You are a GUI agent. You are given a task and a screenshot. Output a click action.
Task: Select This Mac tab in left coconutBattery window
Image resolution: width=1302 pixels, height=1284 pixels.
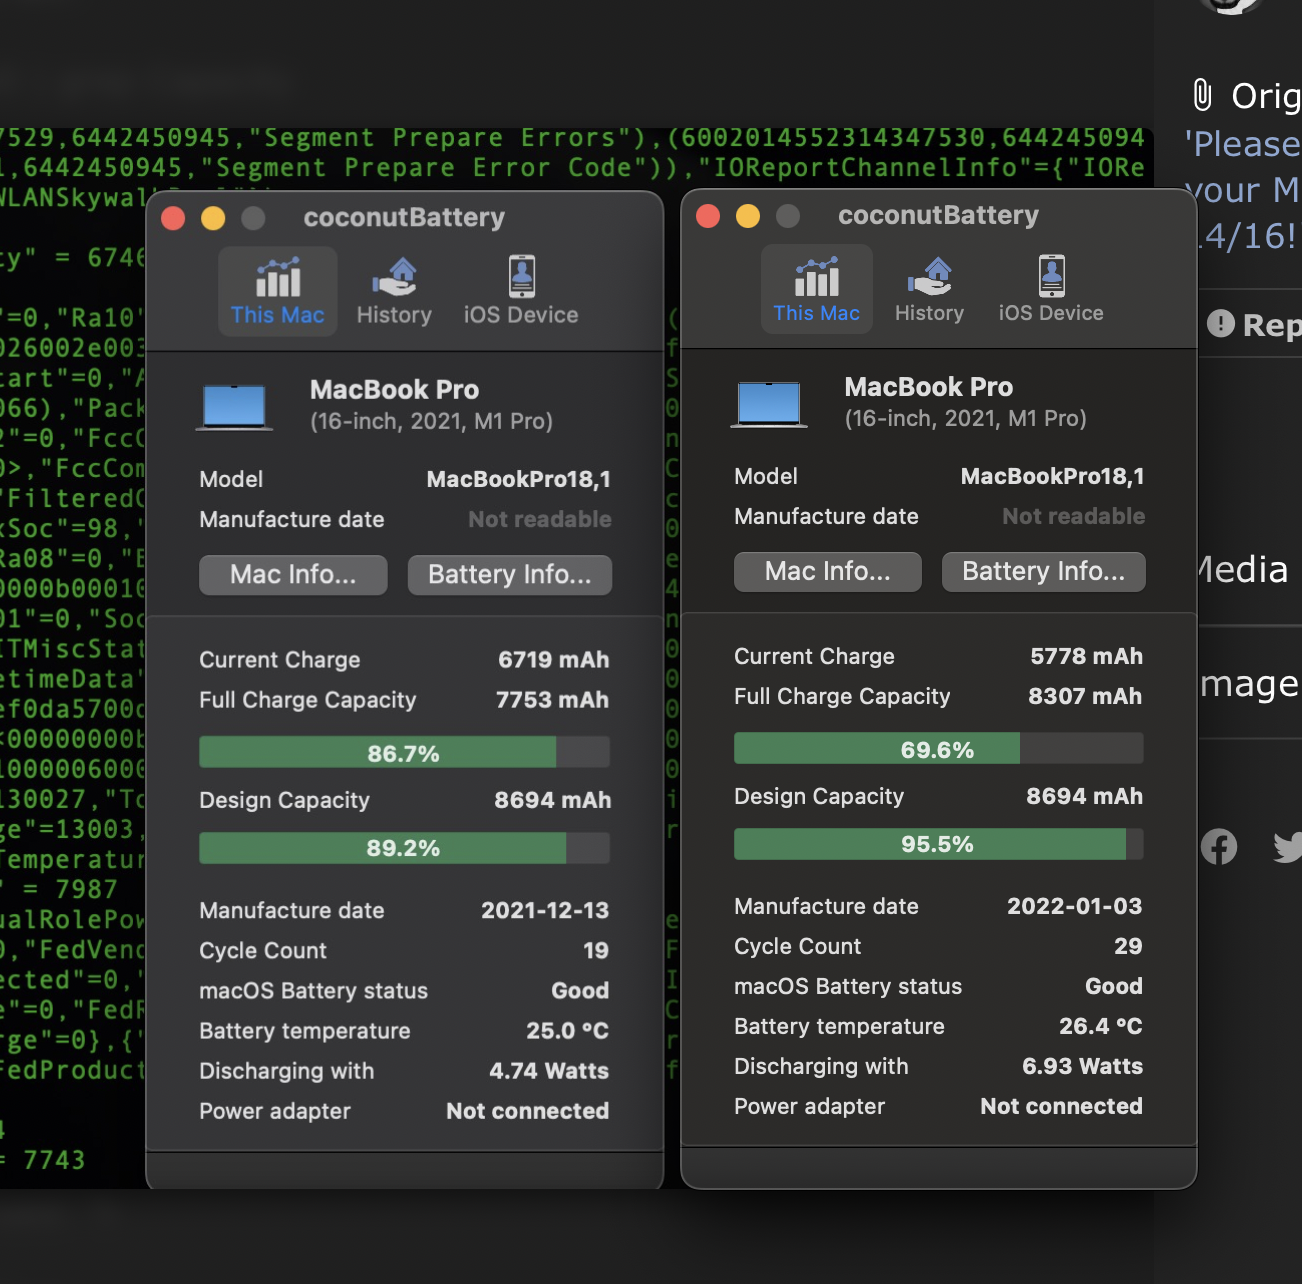278,291
